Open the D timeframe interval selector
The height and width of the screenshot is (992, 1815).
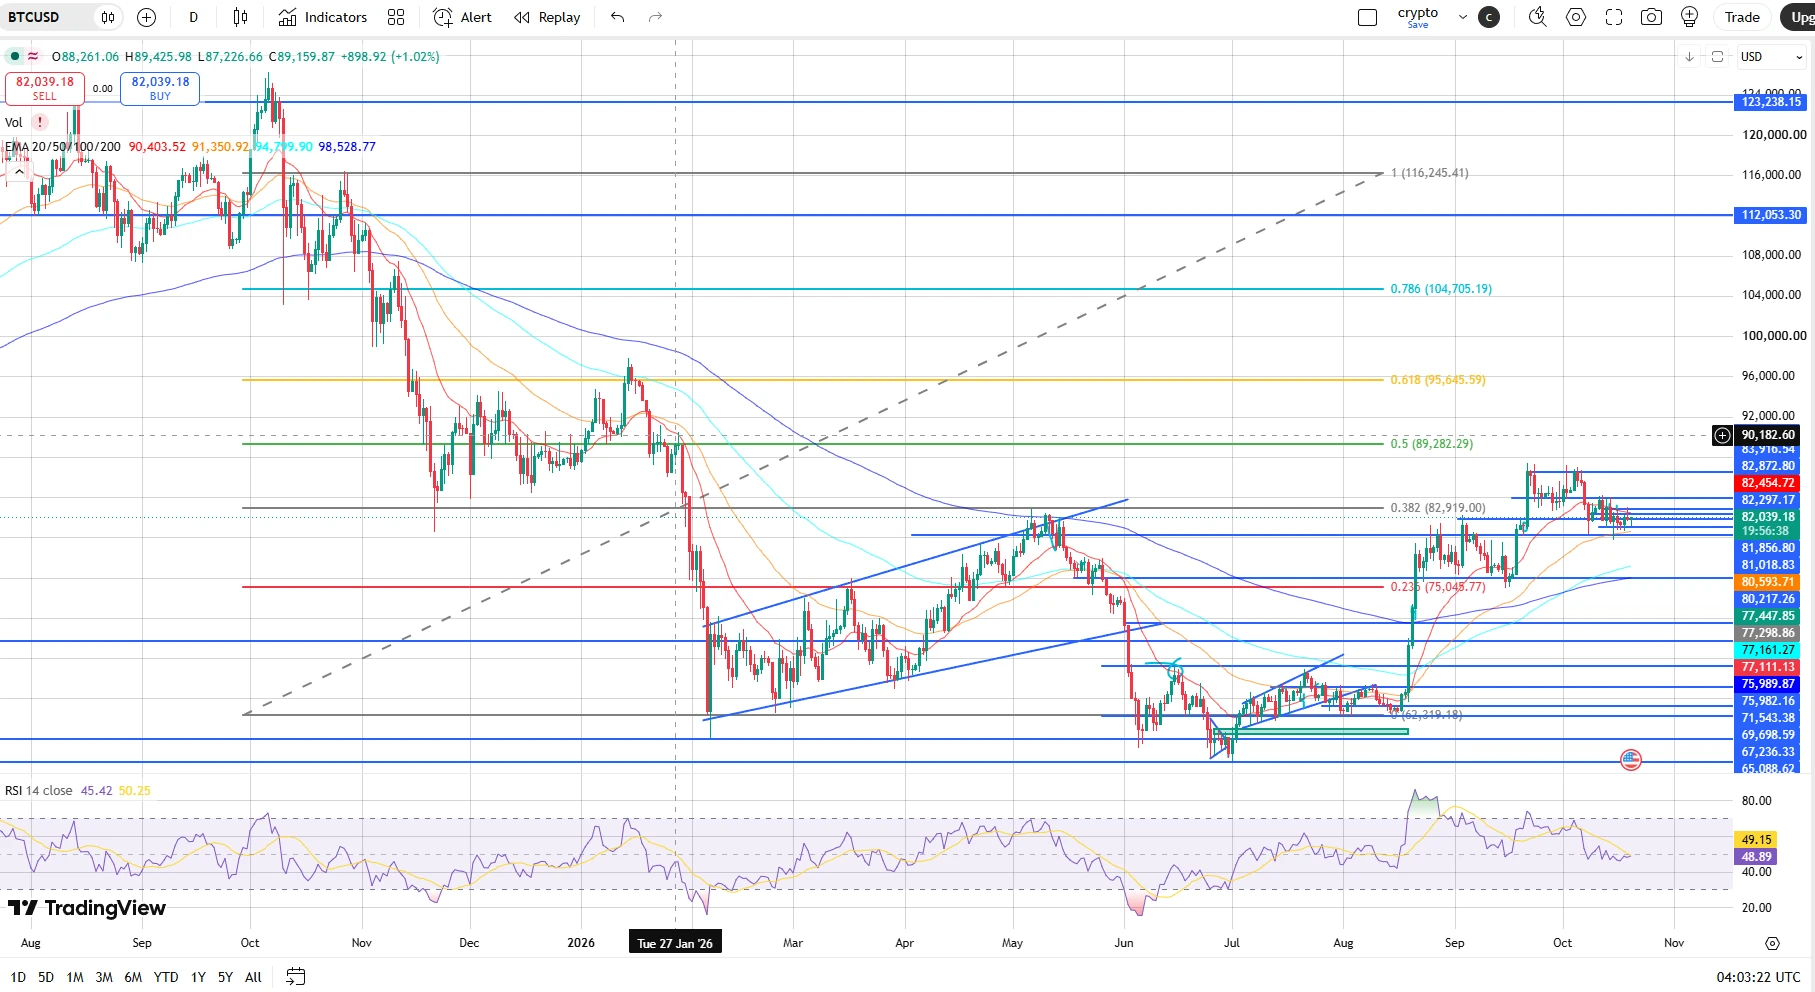pos(193,17)
